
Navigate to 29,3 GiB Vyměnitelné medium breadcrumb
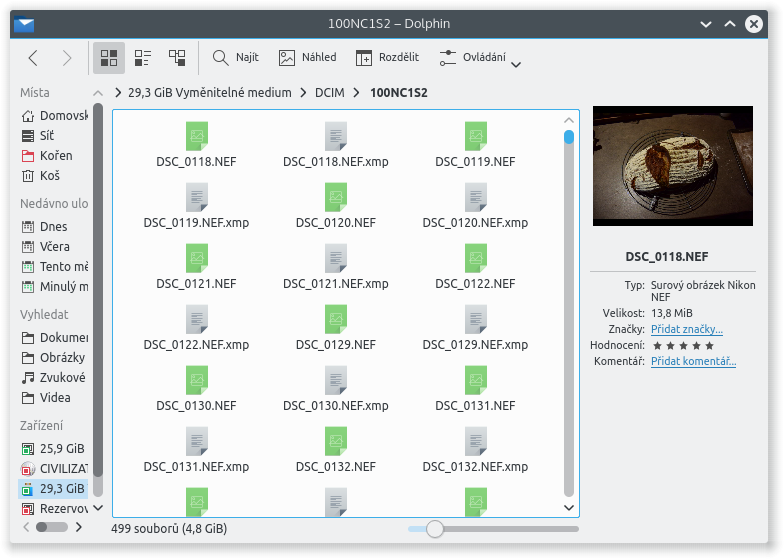[210, 92]
